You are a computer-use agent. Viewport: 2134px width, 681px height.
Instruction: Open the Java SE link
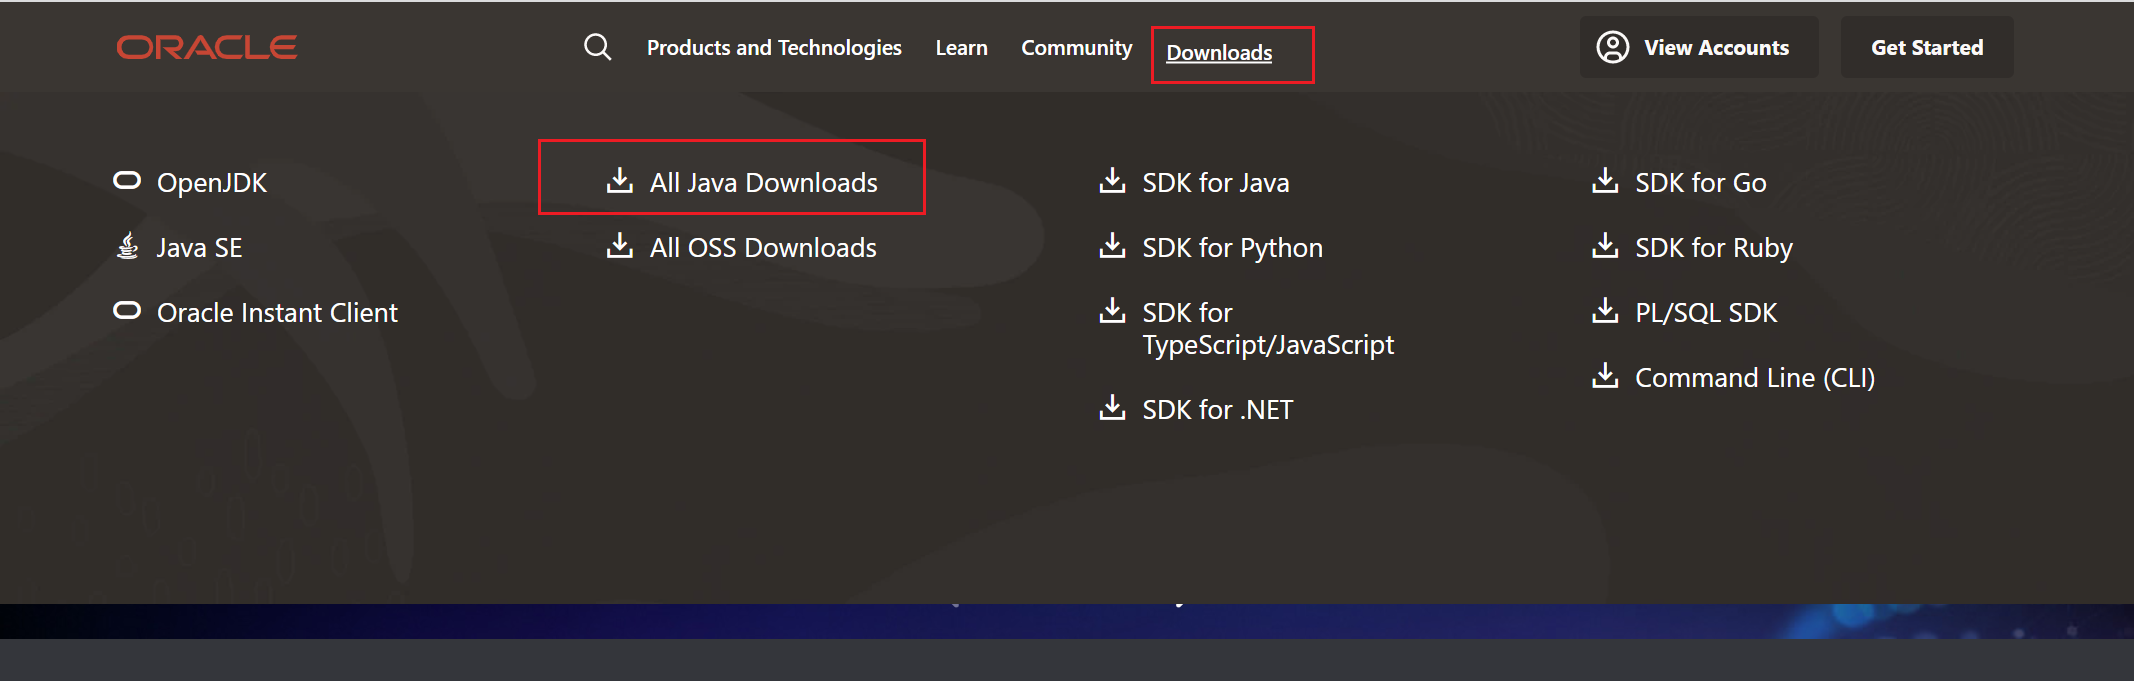199,248
